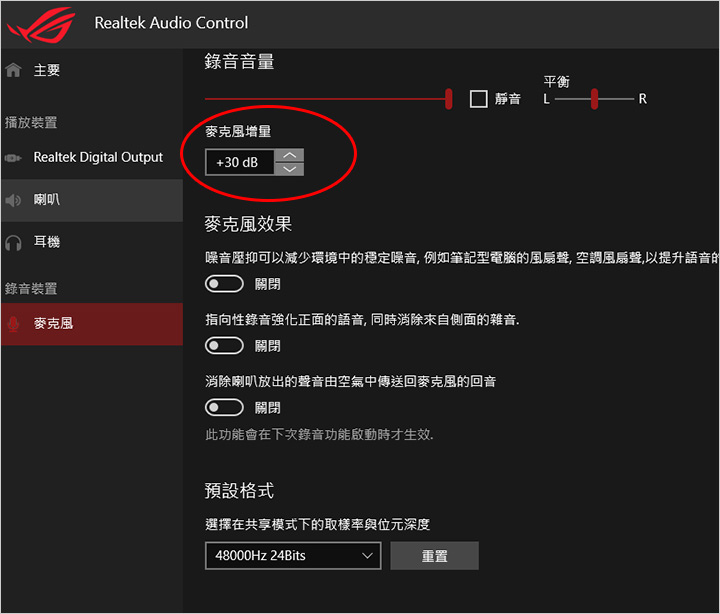Image resolution: width=720 pixels, height=614 pixels.
Task: Toggle the noise suppression 噪音壓抑 switch
Action: click(x=224, y=284)
